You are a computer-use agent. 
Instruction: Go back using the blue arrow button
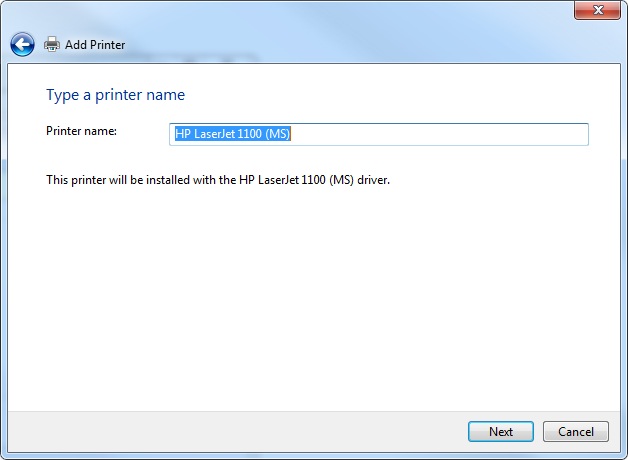[x=22, y=44]
